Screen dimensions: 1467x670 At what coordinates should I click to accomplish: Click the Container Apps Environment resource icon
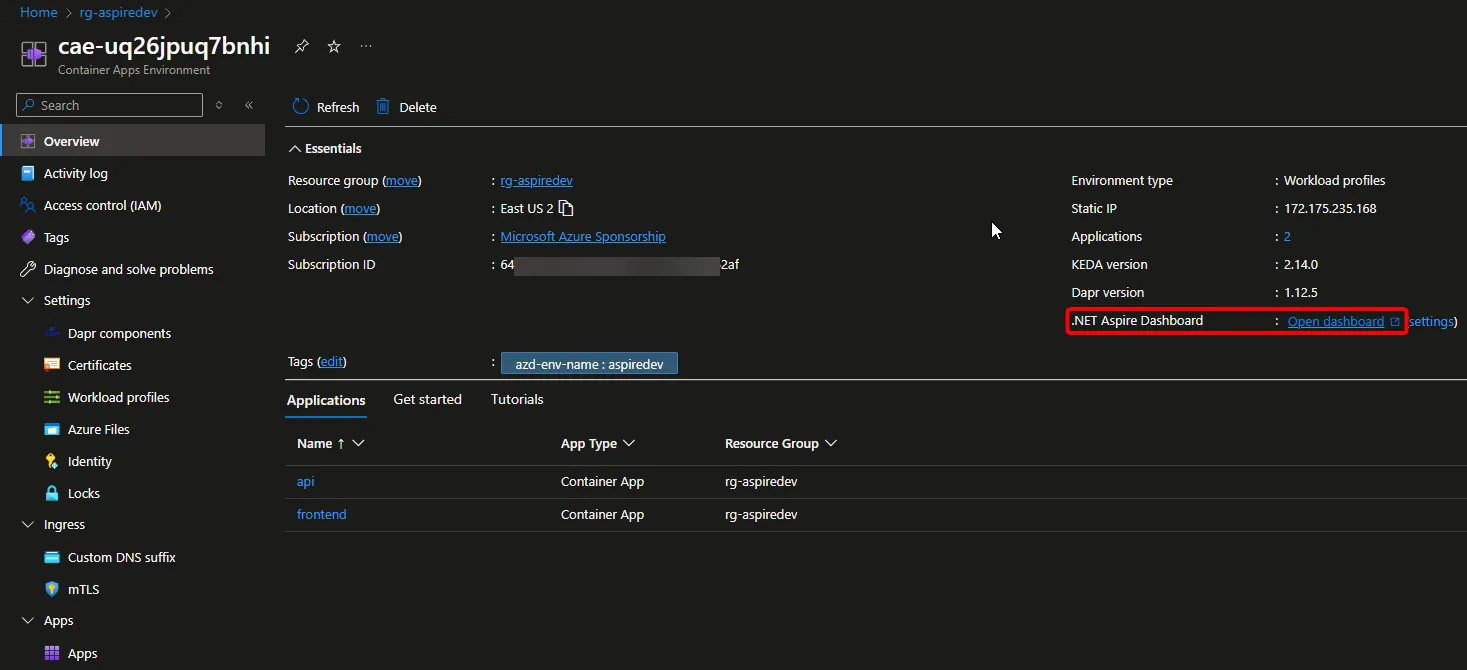click(33, 54)
